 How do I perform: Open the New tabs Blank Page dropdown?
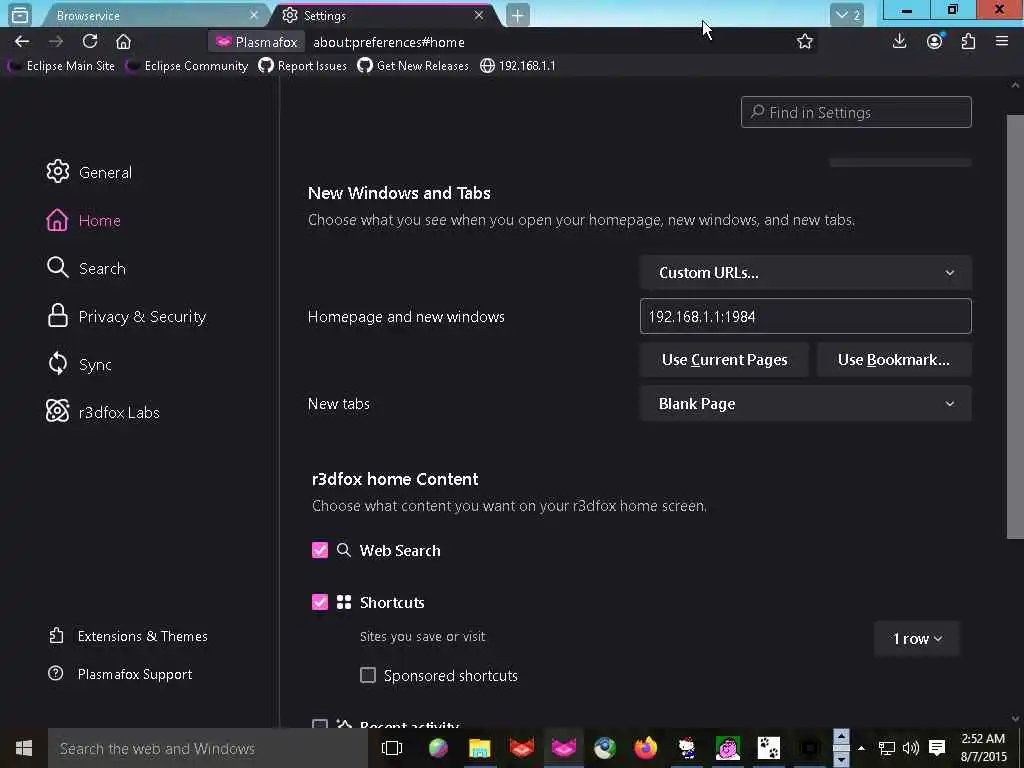[x=806, y=404]
